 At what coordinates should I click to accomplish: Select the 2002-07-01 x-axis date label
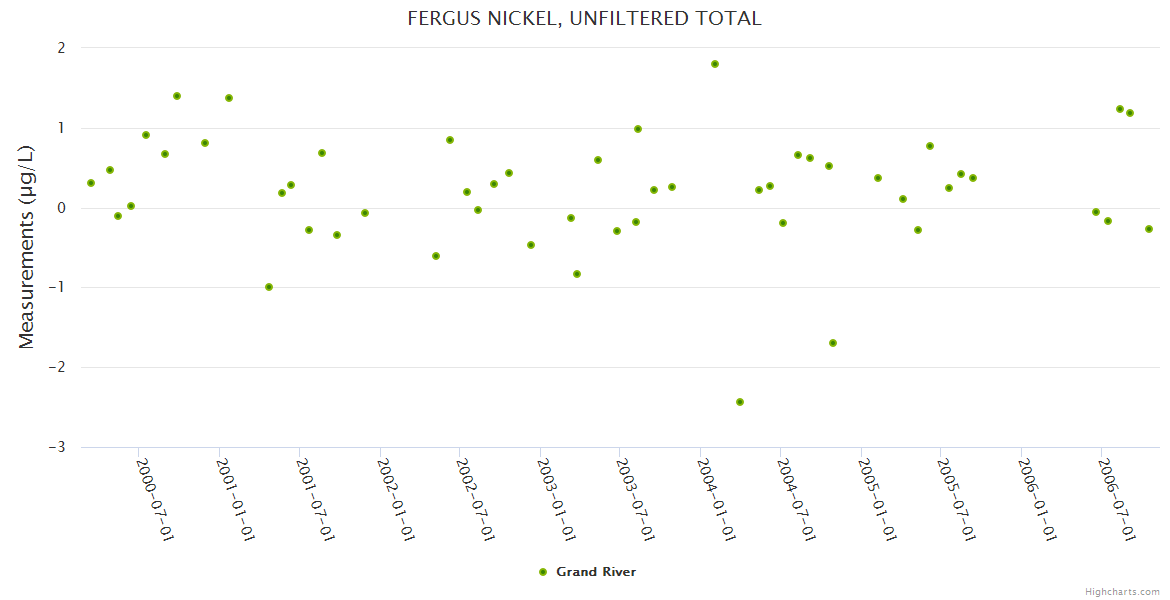pos(476,498)
